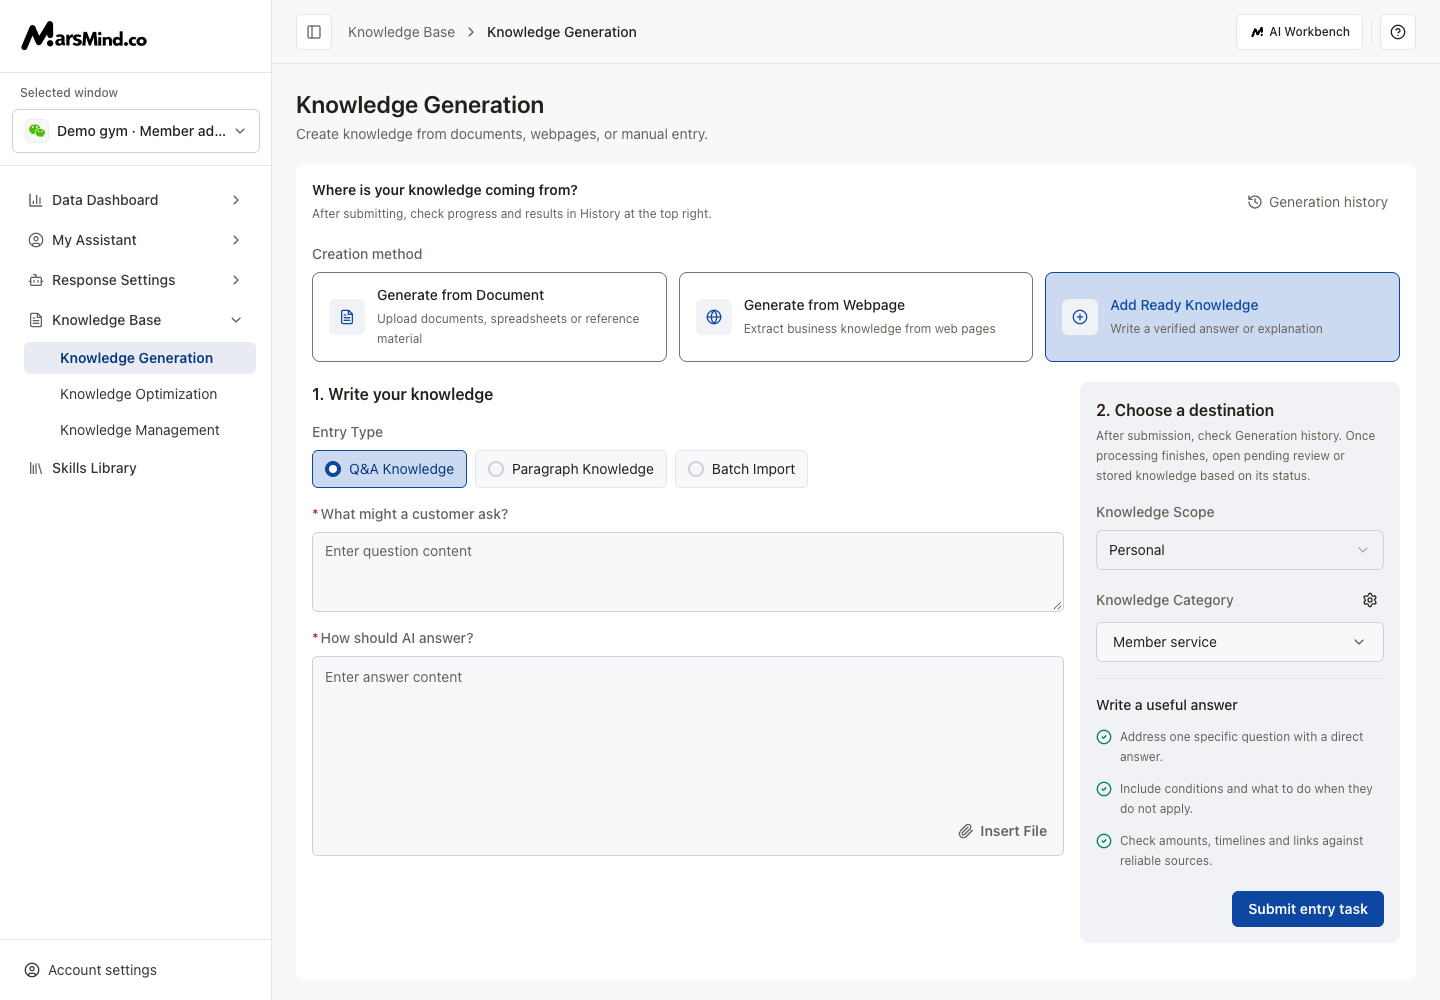Click the Generate from Webpage globe icon
1440x1000 pixels.
pyautogui.click(x=714, y=317)
